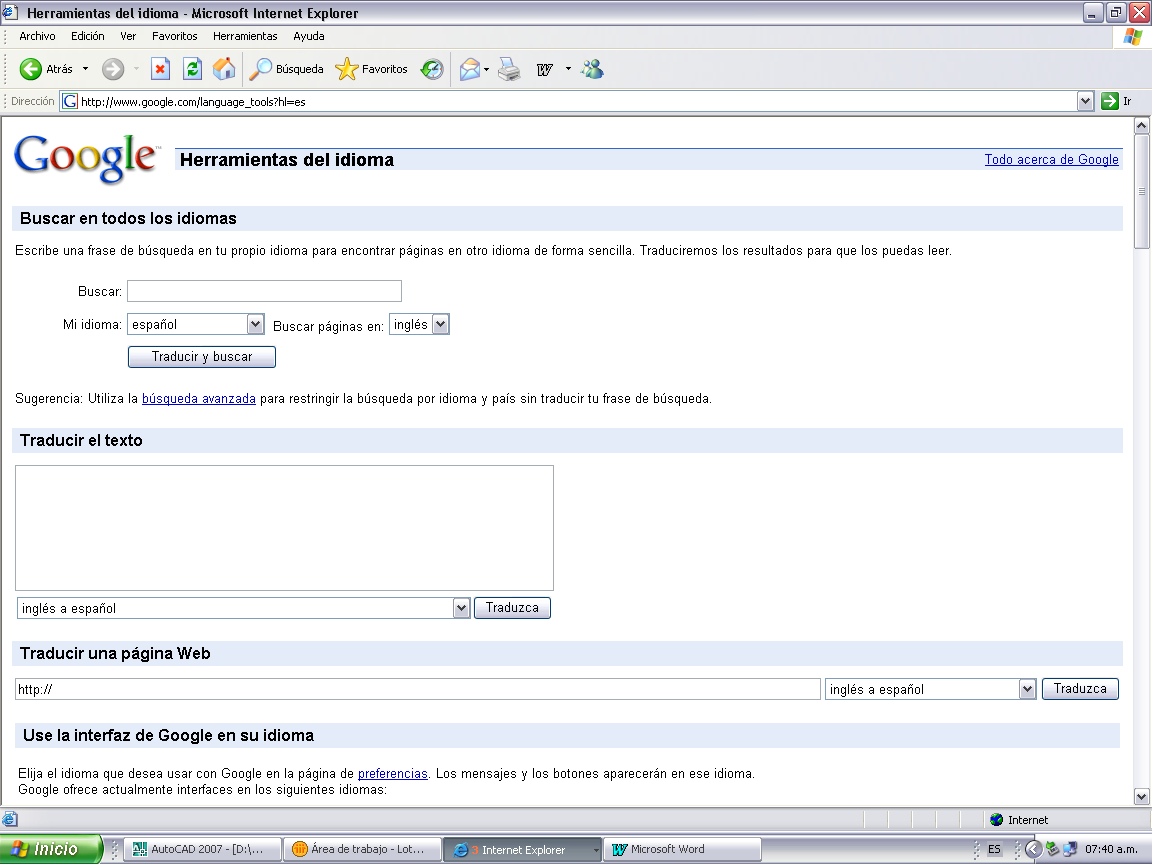
Task: Click the Forward arrow toolbar icon
Action: [112, 69]
